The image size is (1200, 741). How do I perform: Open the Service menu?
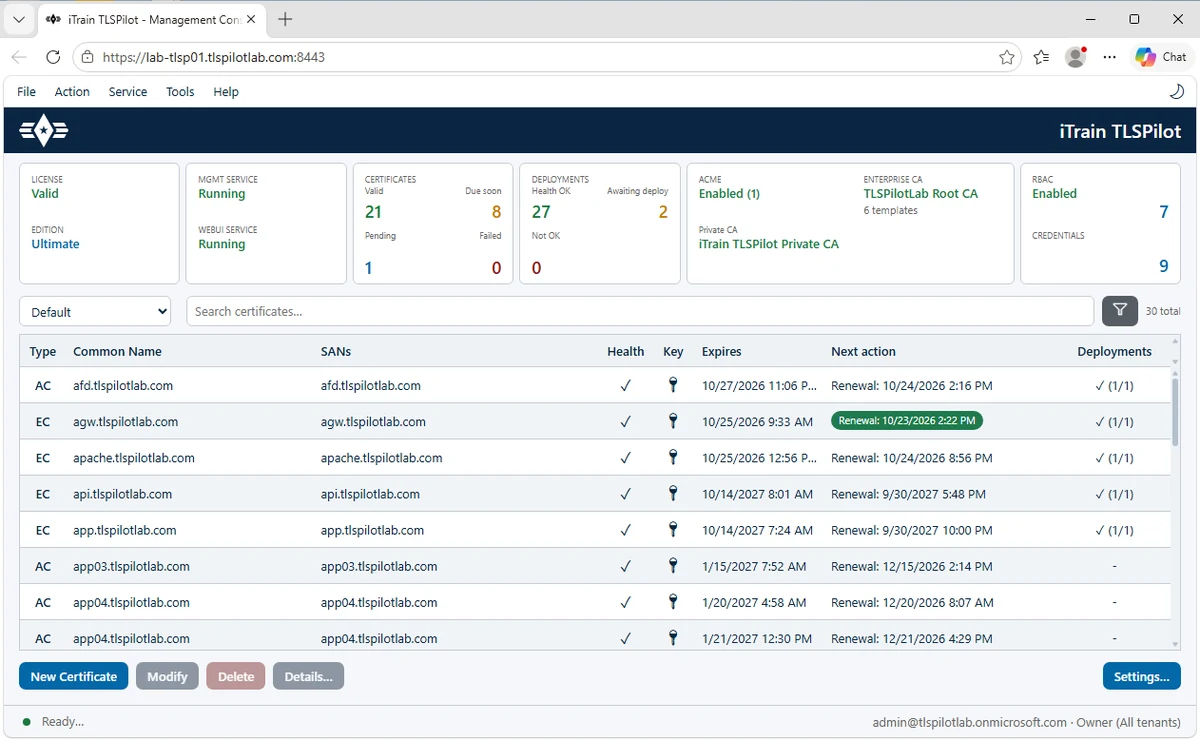point(128,91)
